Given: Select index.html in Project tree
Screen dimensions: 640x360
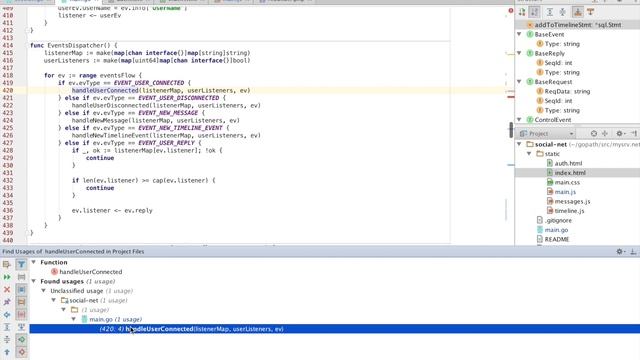Looking at the screenshot, I should 570,173.
